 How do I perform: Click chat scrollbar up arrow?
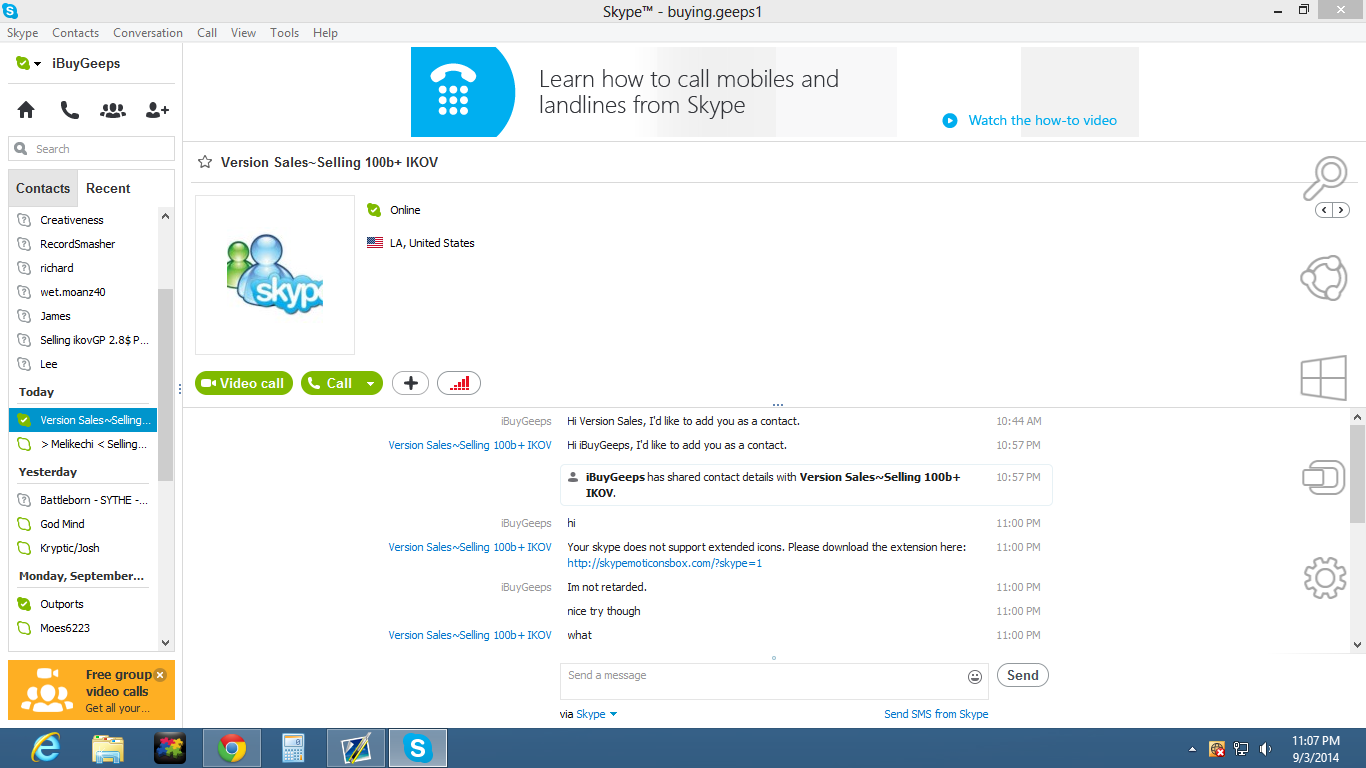1357,417
